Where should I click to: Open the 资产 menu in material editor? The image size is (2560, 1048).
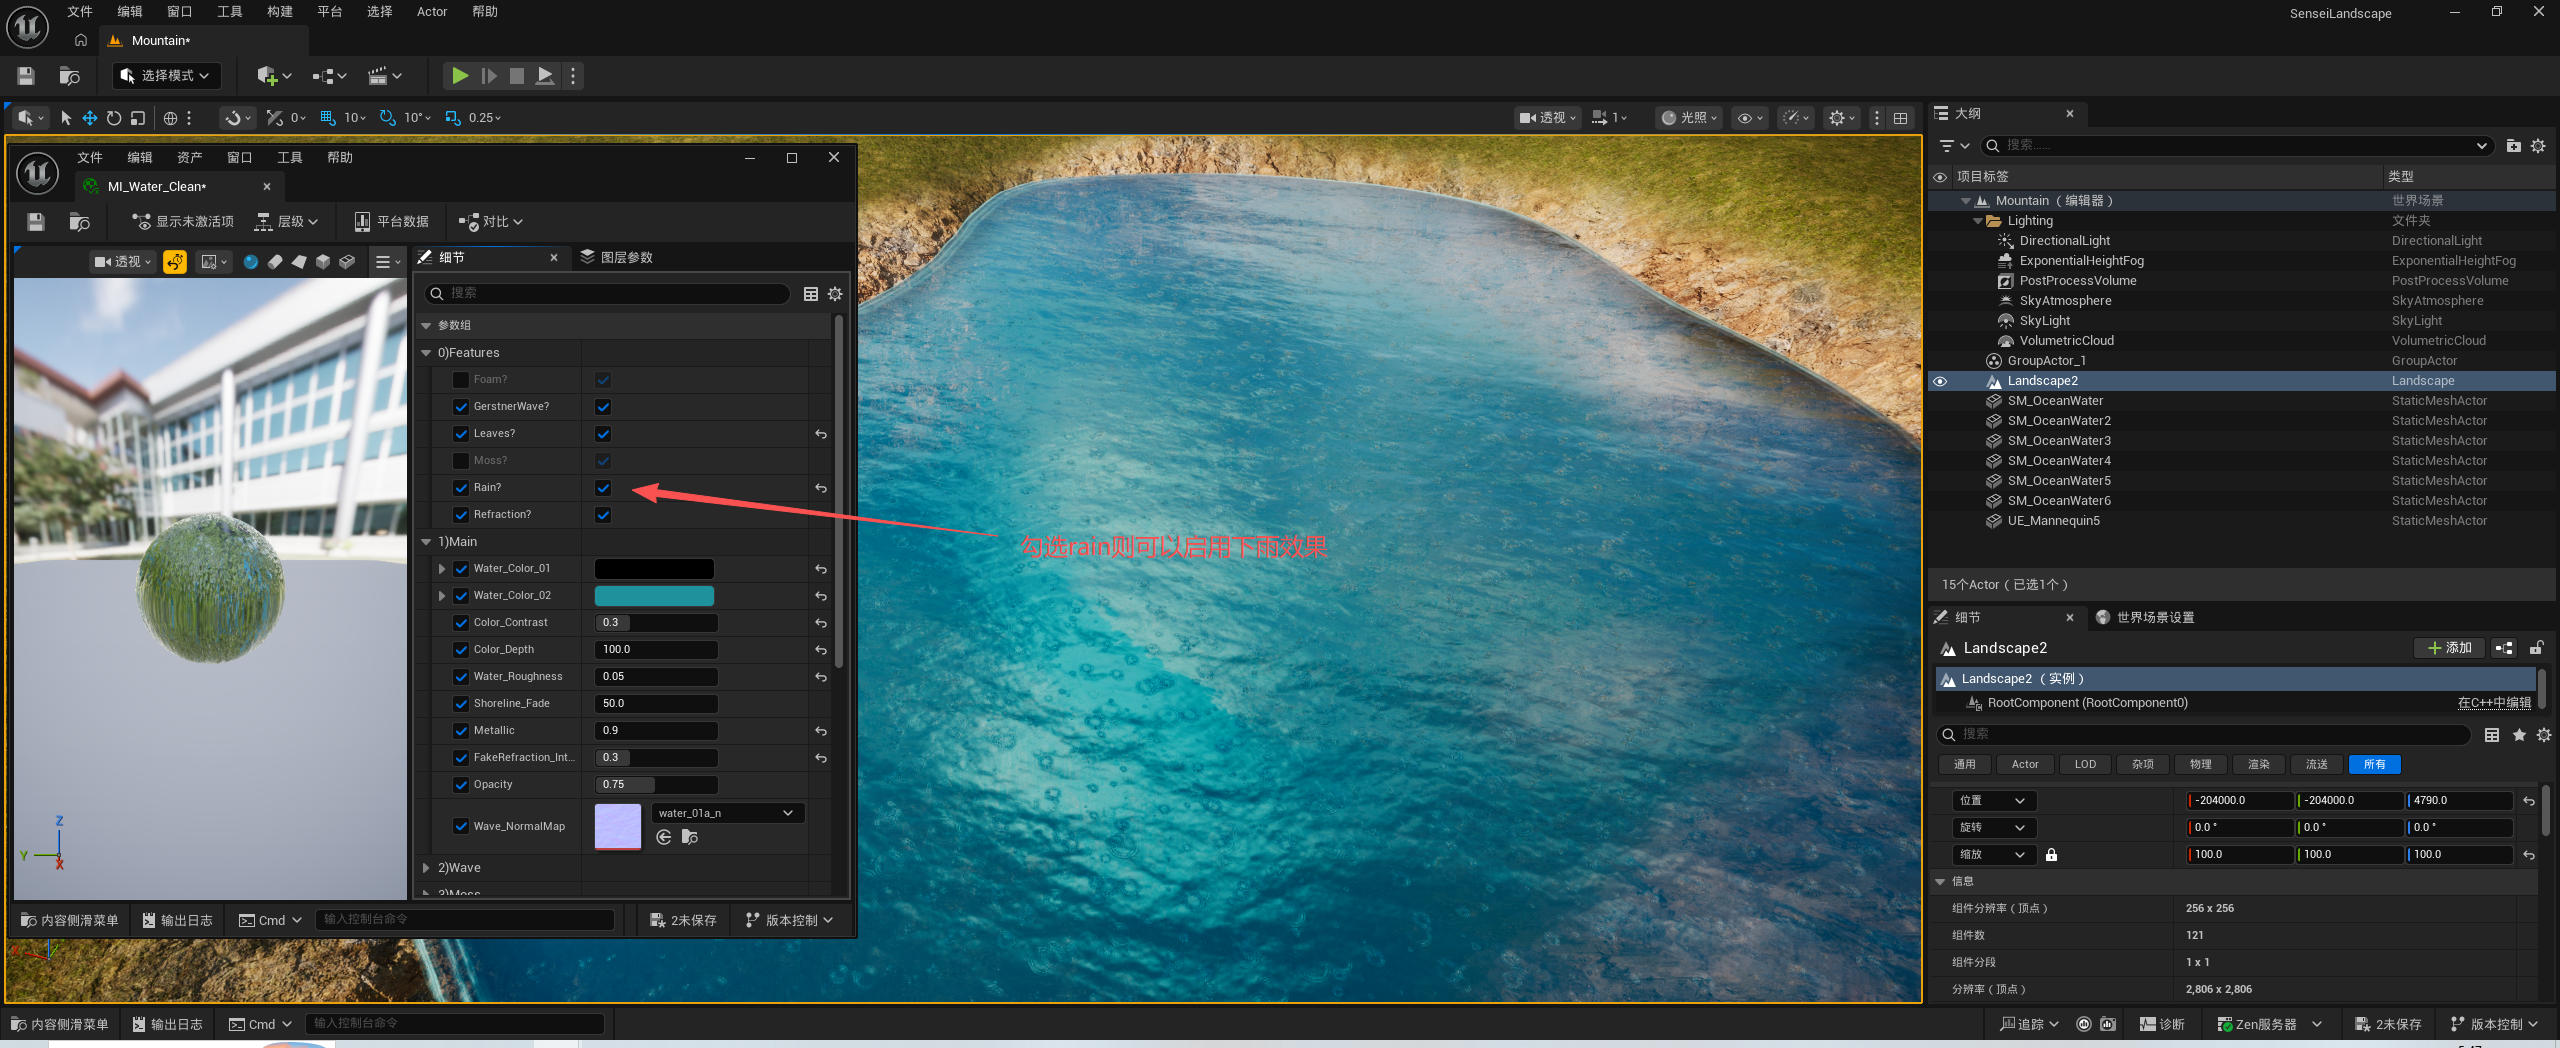[189, 158]
